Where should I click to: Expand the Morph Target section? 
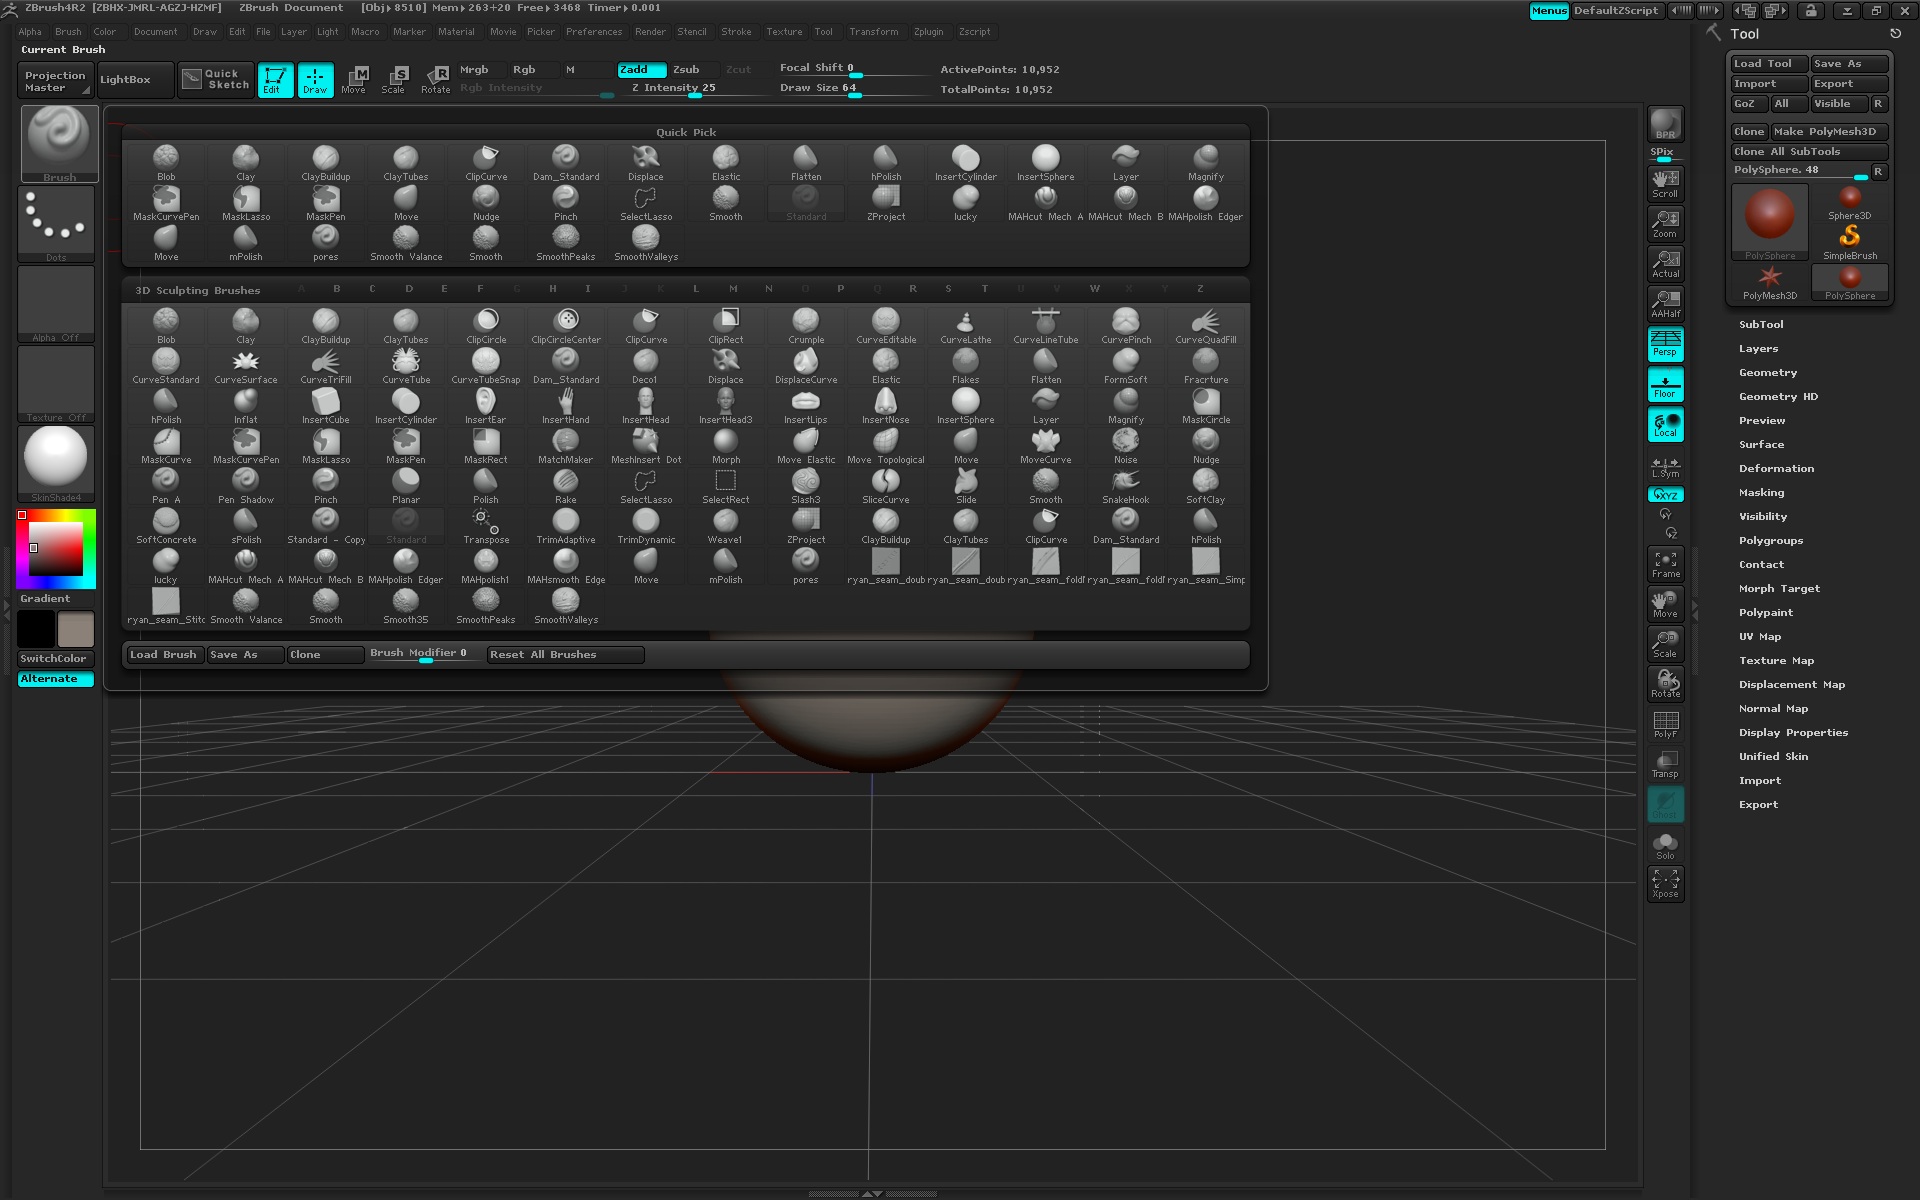coord(1779,589)
